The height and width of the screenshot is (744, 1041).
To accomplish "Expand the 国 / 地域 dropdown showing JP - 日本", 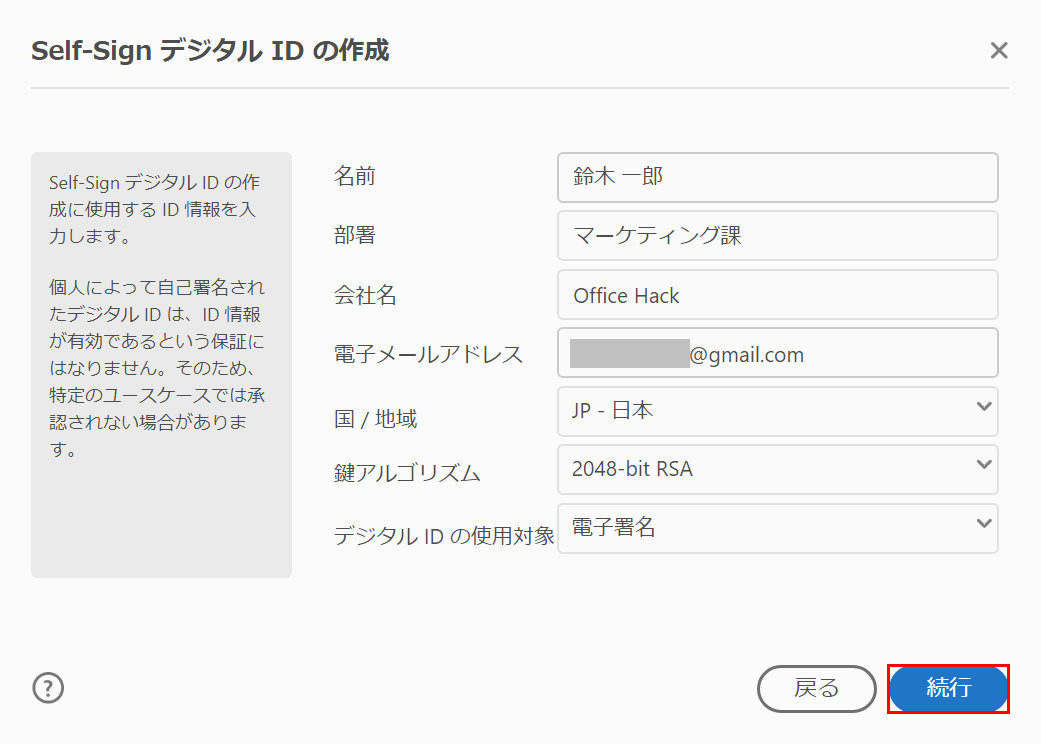I will click(x=777, y=410).
